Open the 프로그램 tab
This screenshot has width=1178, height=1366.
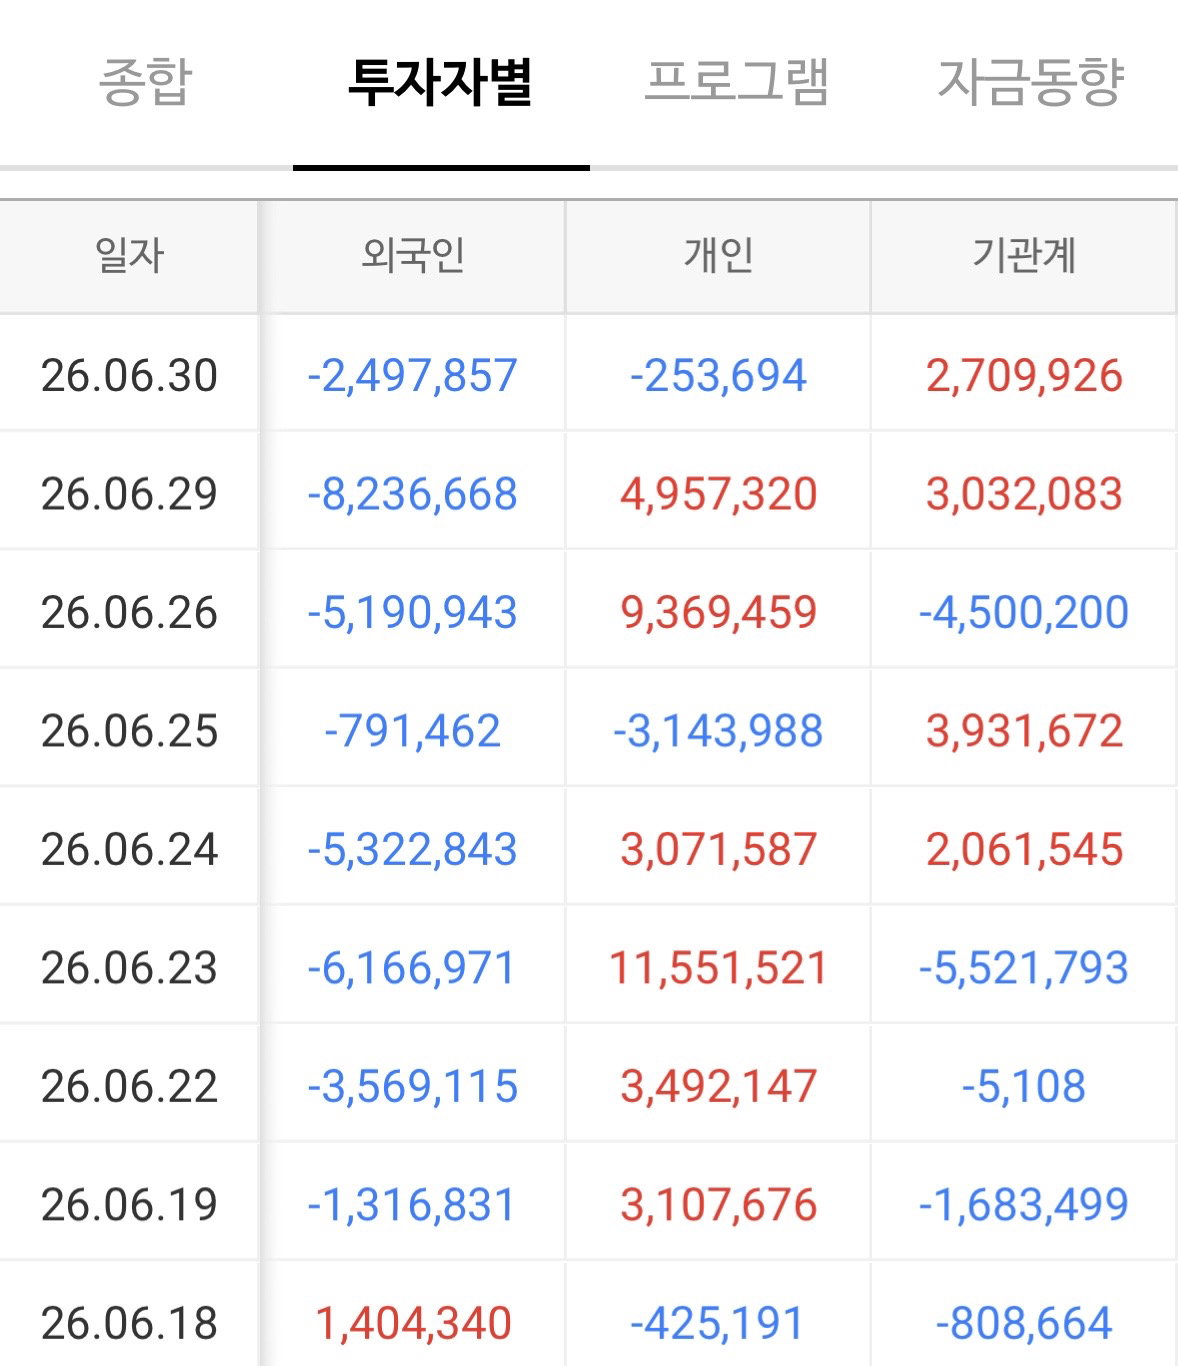[x=737, y=82]
